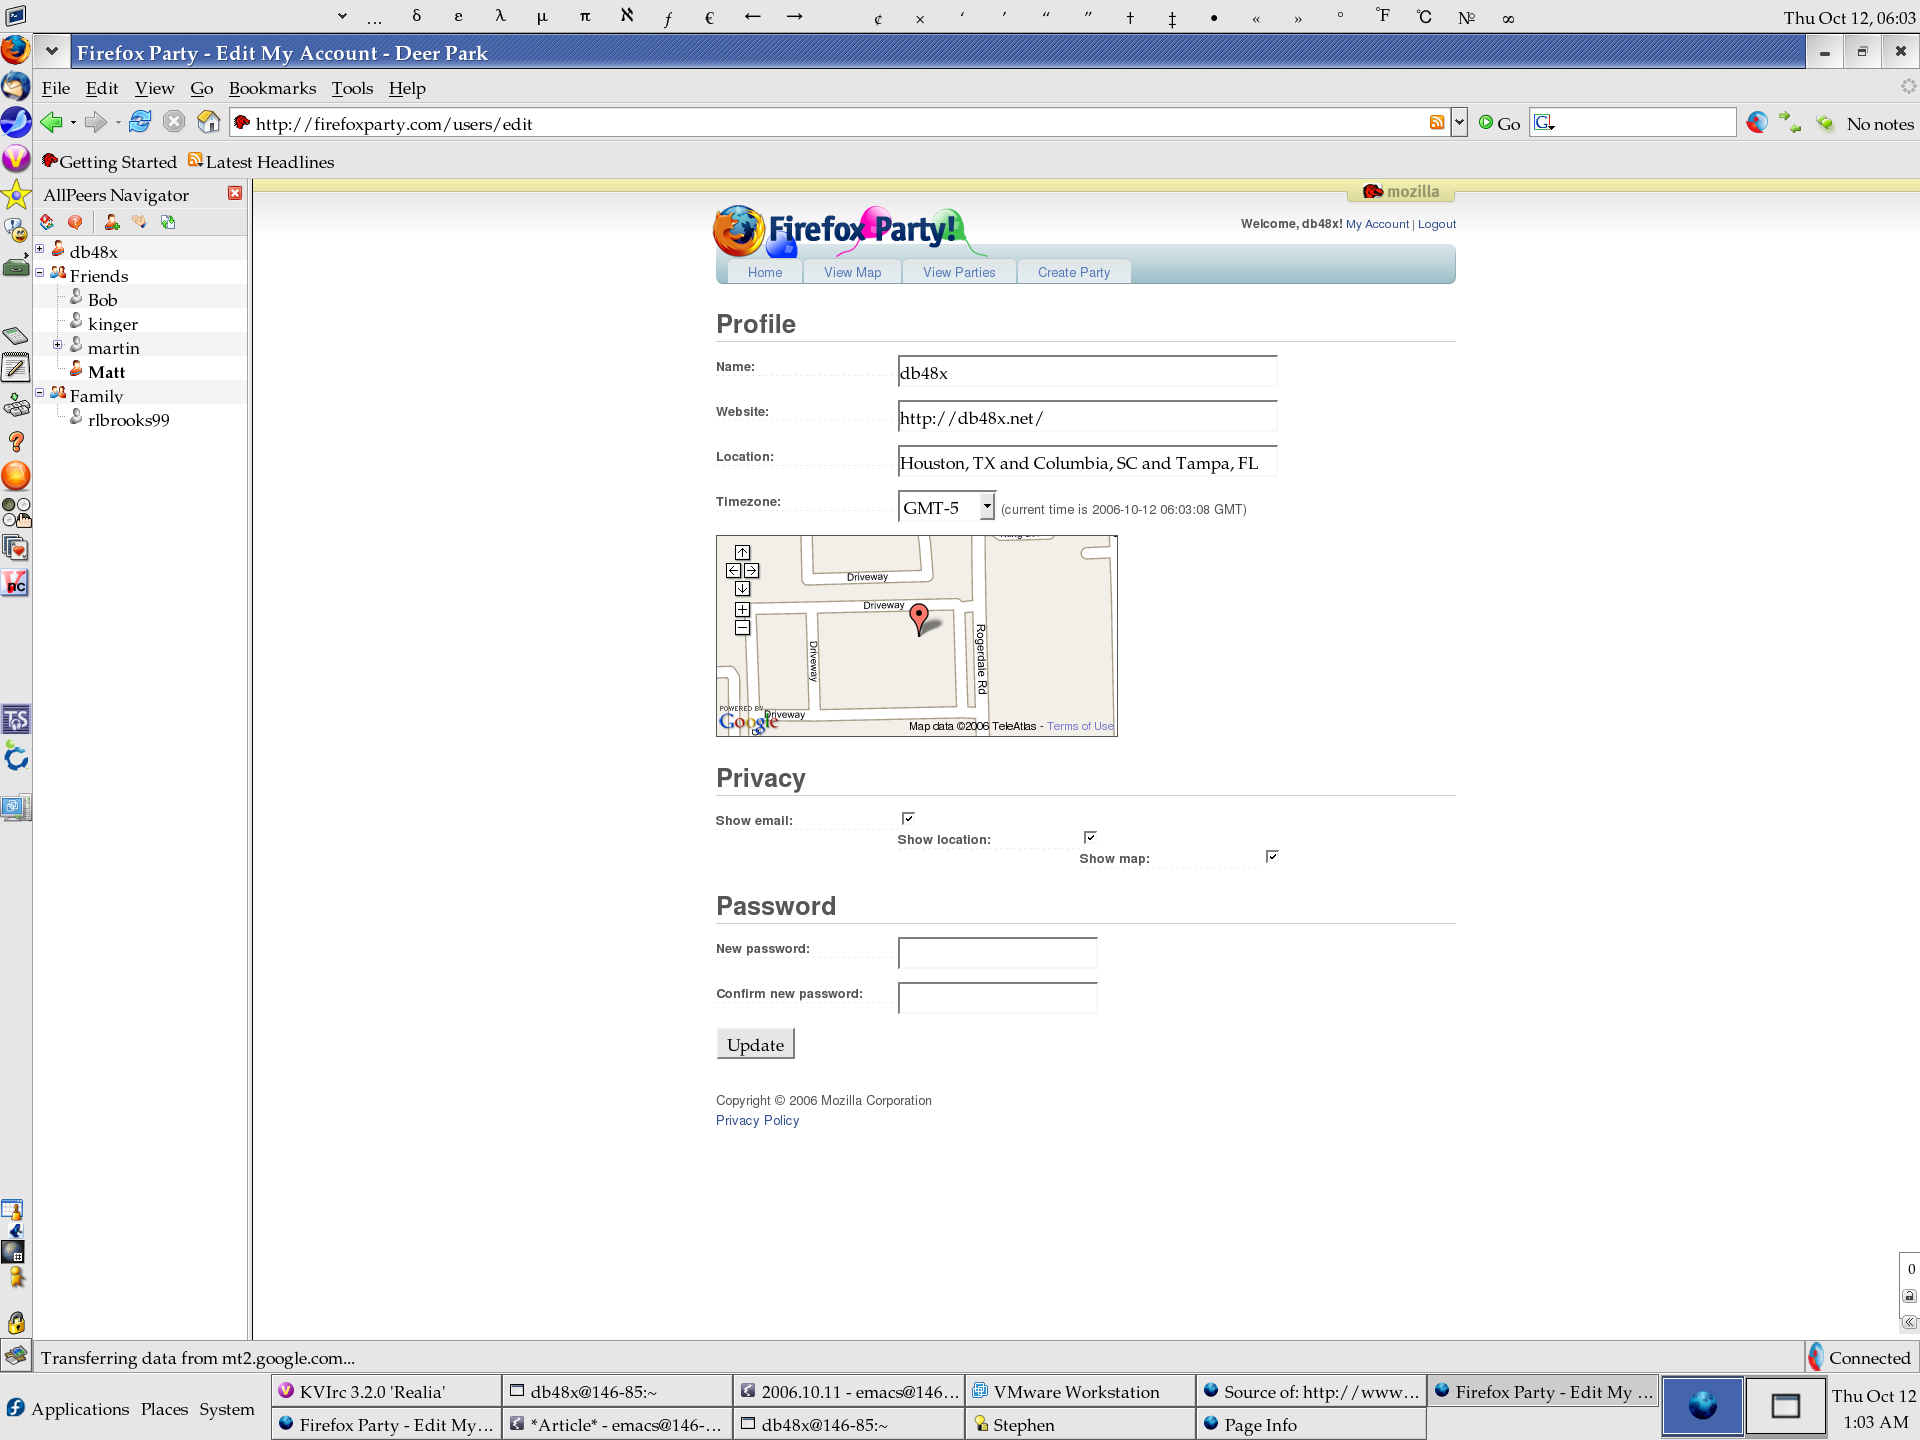This screenshot has height=1440, width=1920.
Task: Open the Getting Started bookmark
Action: (109, 161)
